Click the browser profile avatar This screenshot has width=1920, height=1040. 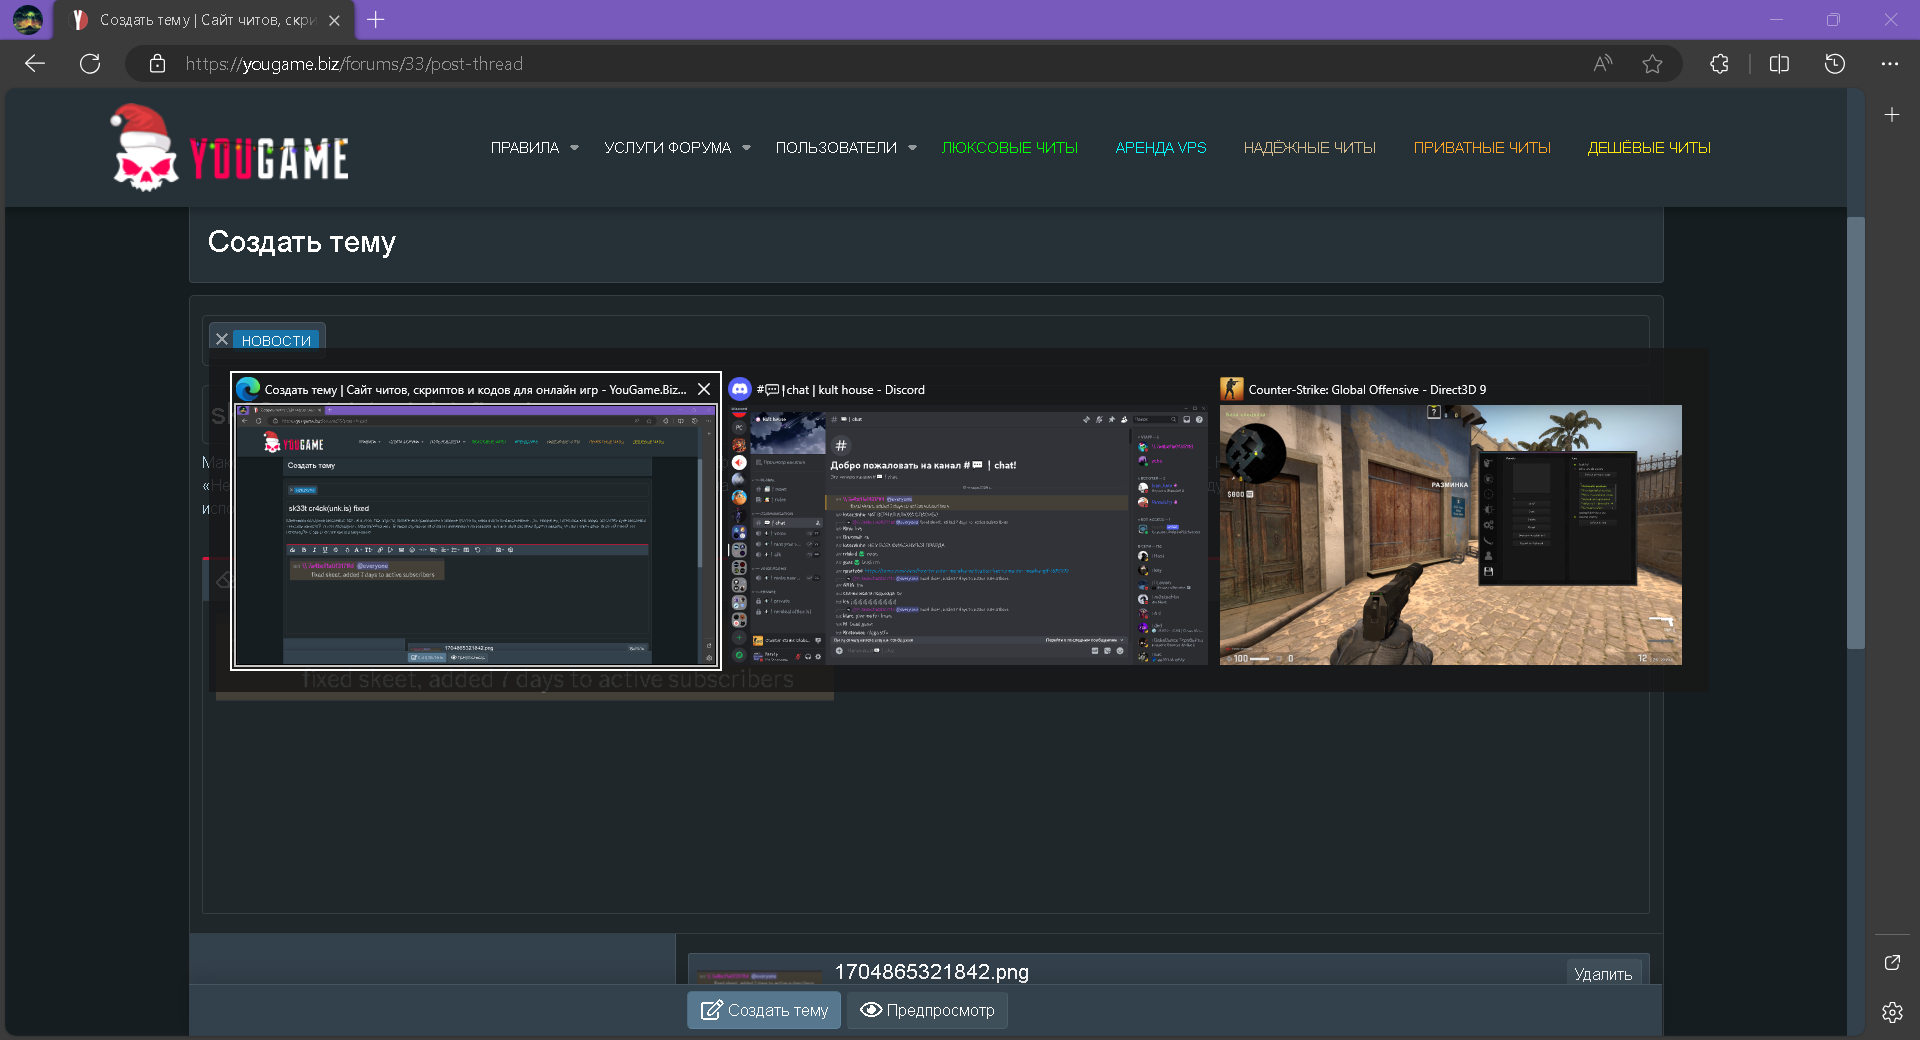click(x=28, y=20)
